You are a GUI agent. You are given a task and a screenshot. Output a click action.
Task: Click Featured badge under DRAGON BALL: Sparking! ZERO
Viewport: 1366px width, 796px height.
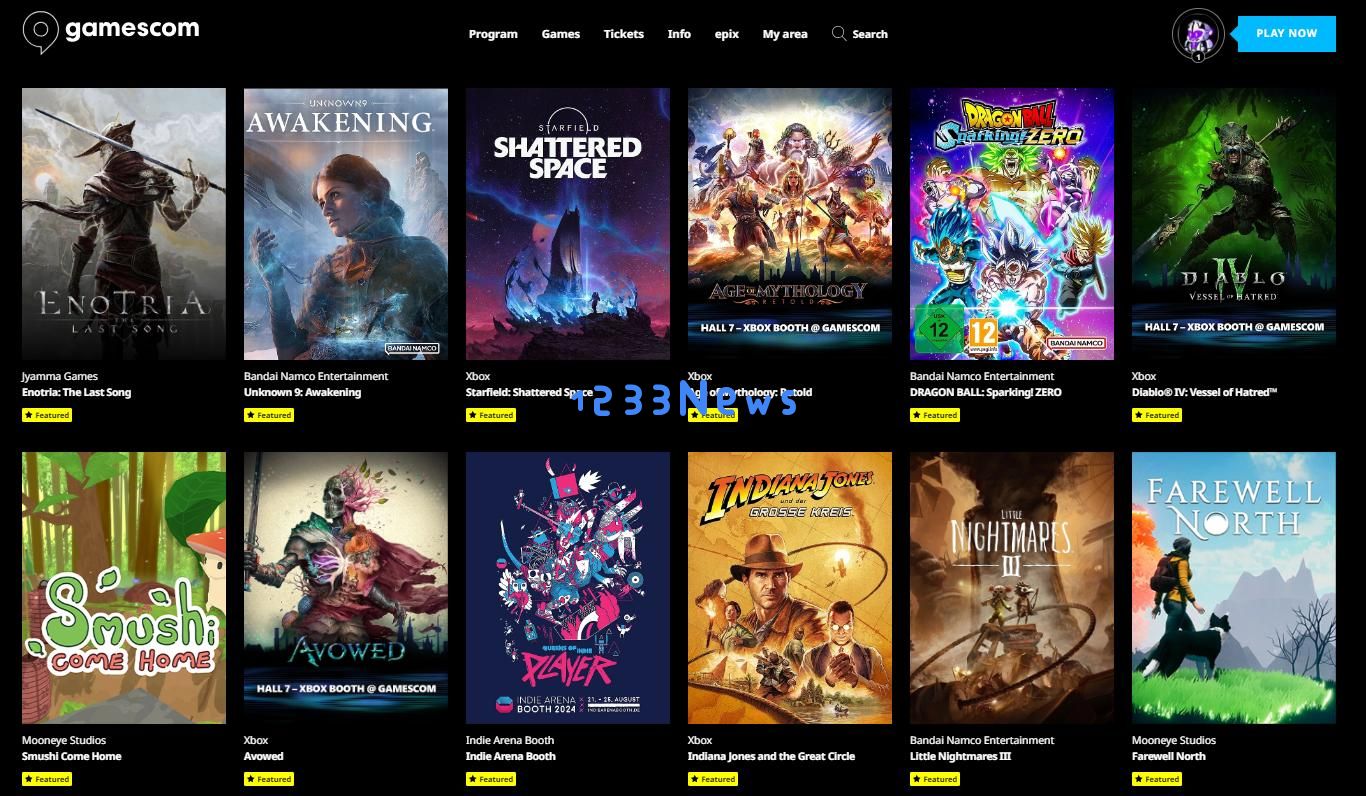pos(935,415)
